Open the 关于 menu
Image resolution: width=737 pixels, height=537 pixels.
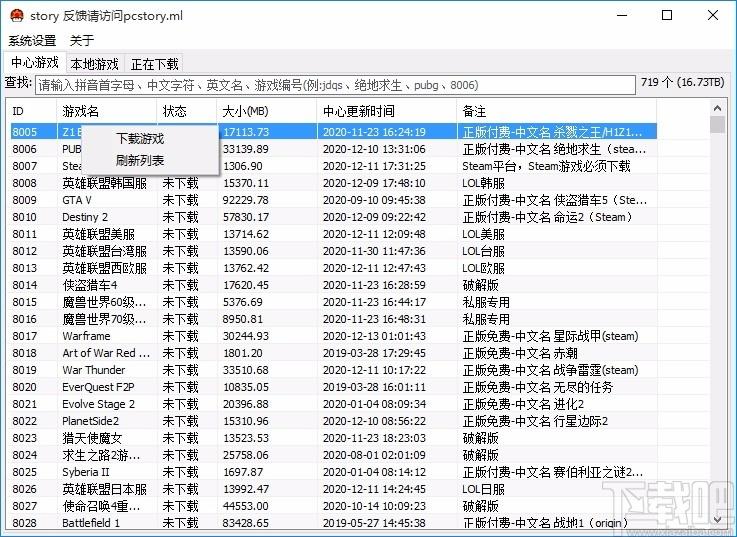pyautogui.click(x=82, y=41)
